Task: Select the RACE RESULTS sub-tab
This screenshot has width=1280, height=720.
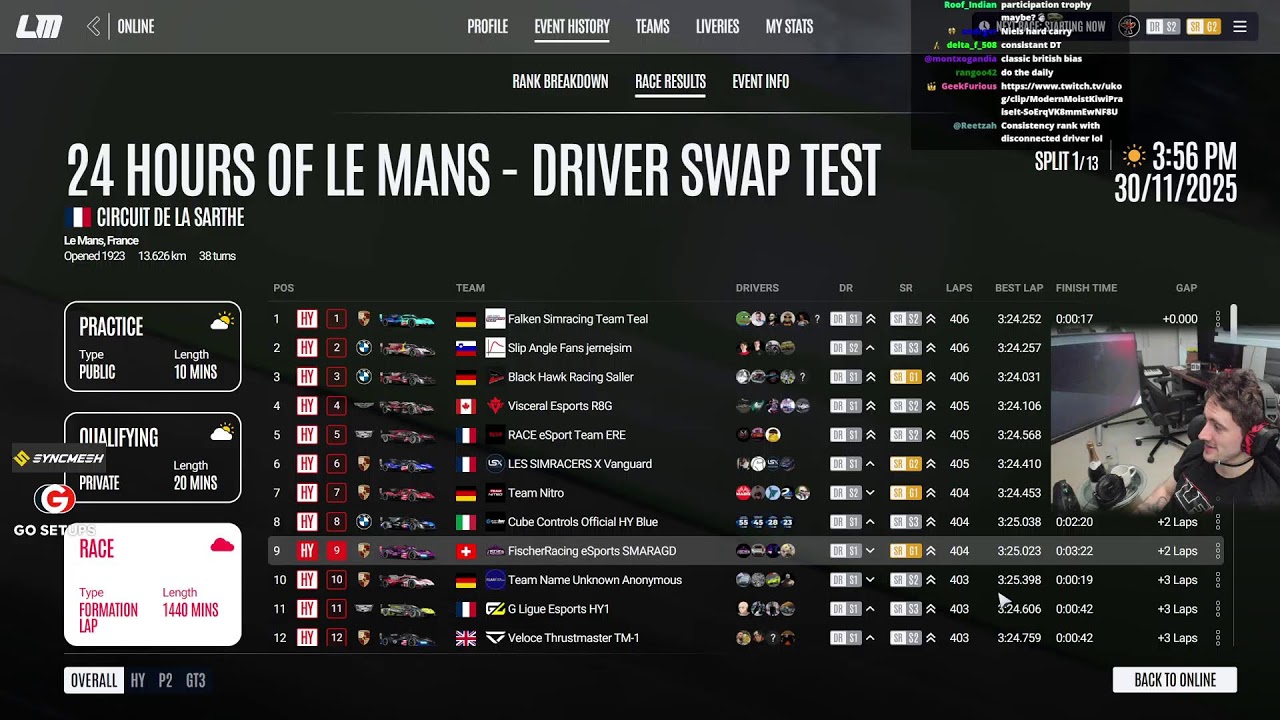Action: [670, 82]
